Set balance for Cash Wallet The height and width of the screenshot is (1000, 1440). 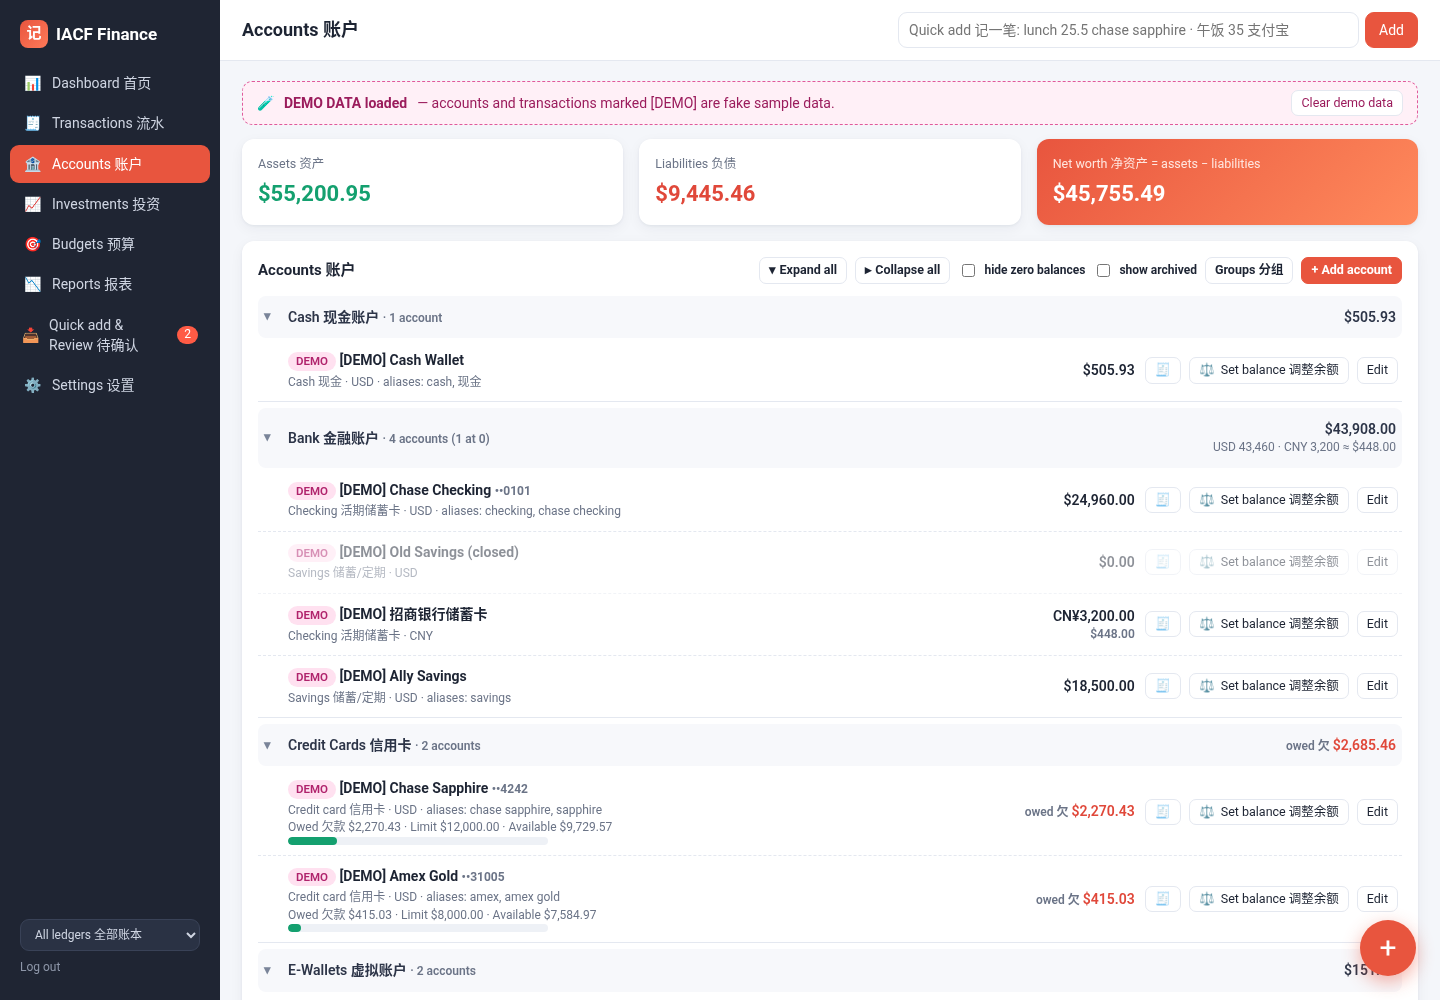pos(1269,370)
